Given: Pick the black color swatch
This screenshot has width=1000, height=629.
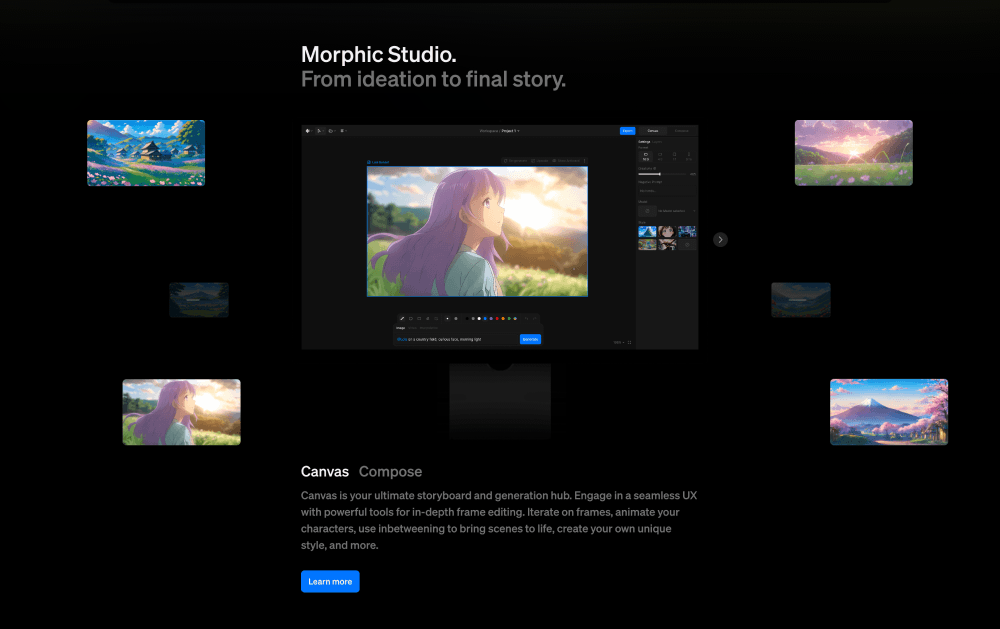Looking at the screenshot, I should coord(467,318).
